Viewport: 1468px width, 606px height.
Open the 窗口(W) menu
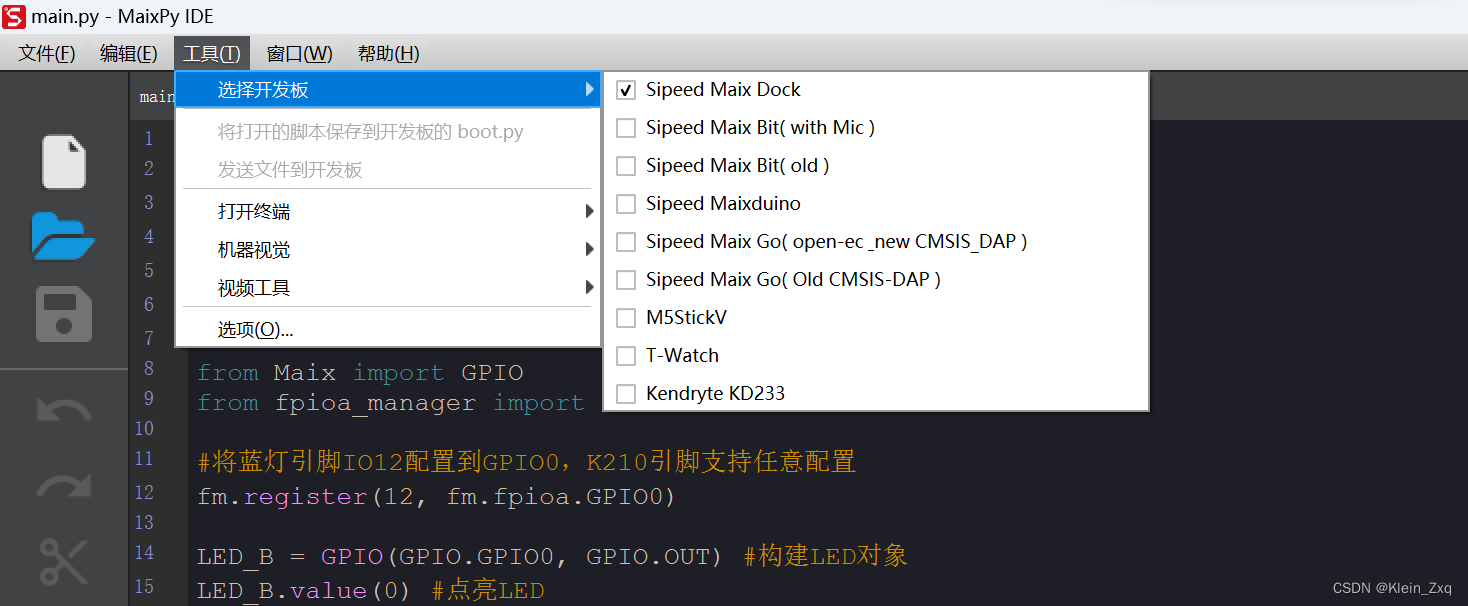299,54
